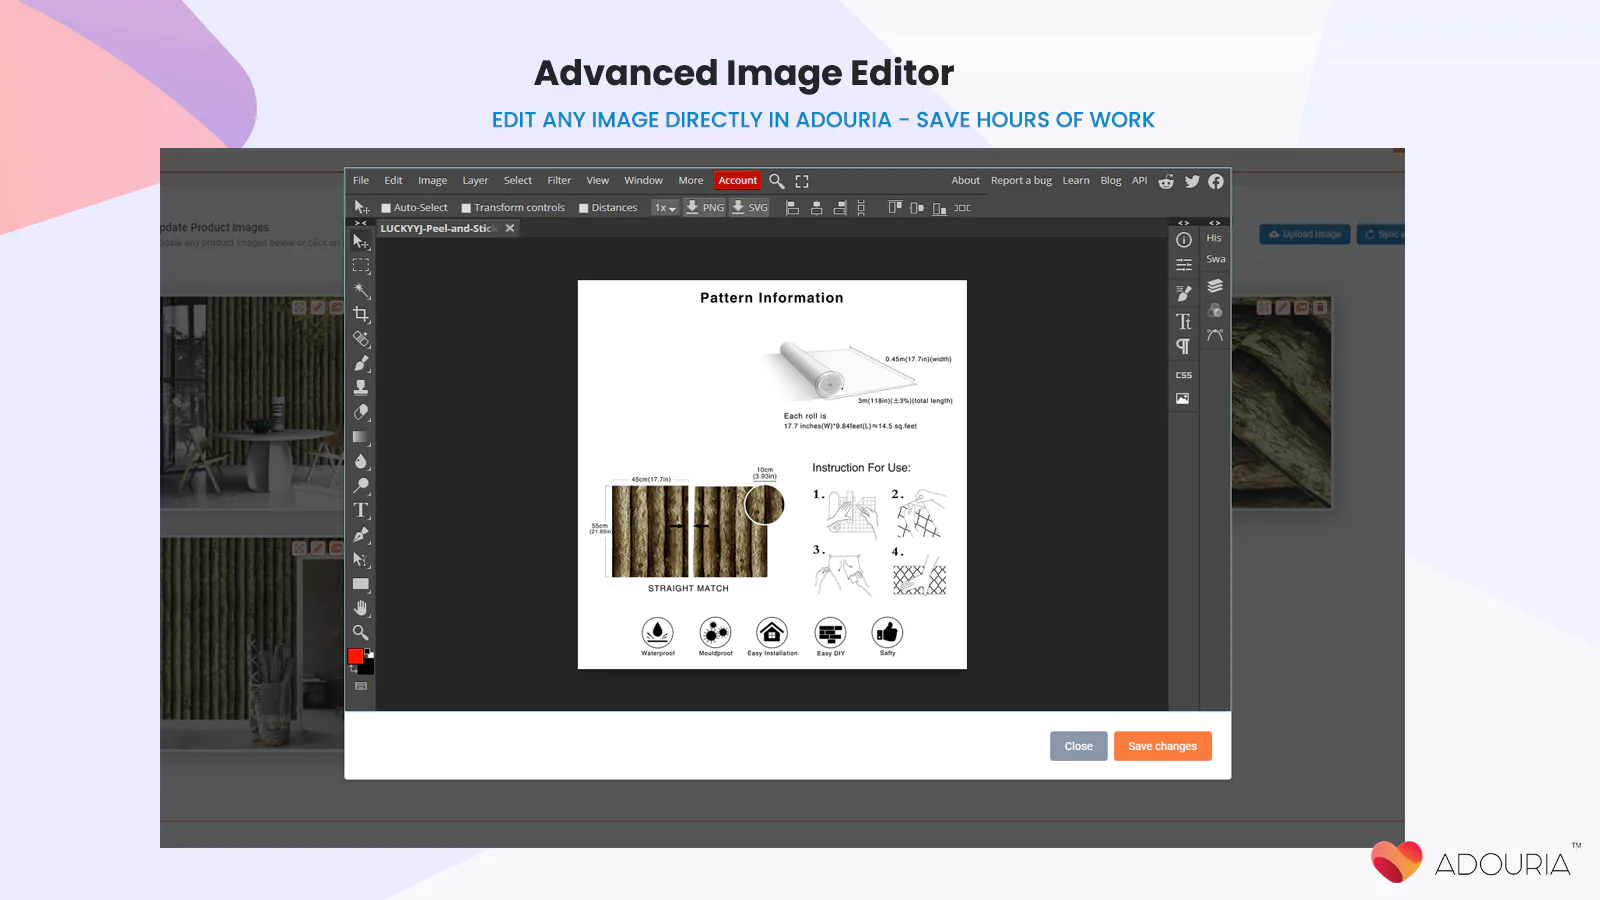The height and width of the screenshot is (900, 1600).
Task: Select the Eraser tool
Action: [x=361, y=412]
